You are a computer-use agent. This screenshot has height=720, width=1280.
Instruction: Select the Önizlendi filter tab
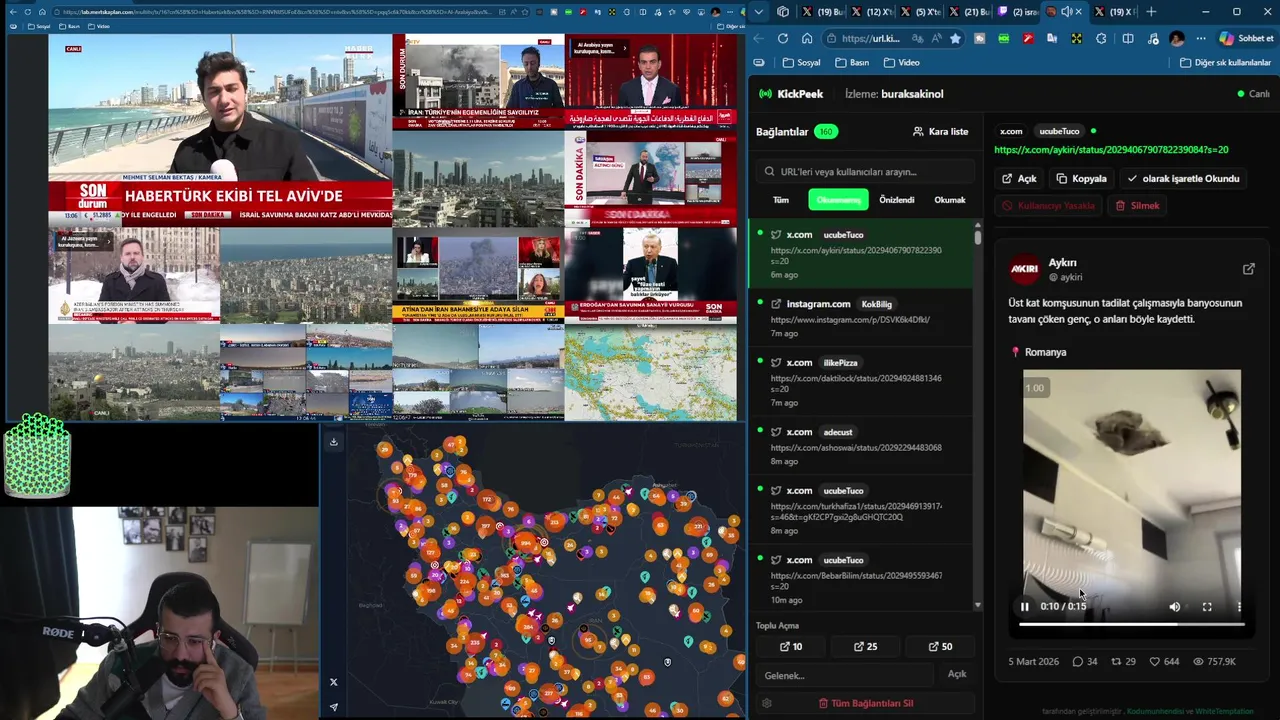point(897,200)
